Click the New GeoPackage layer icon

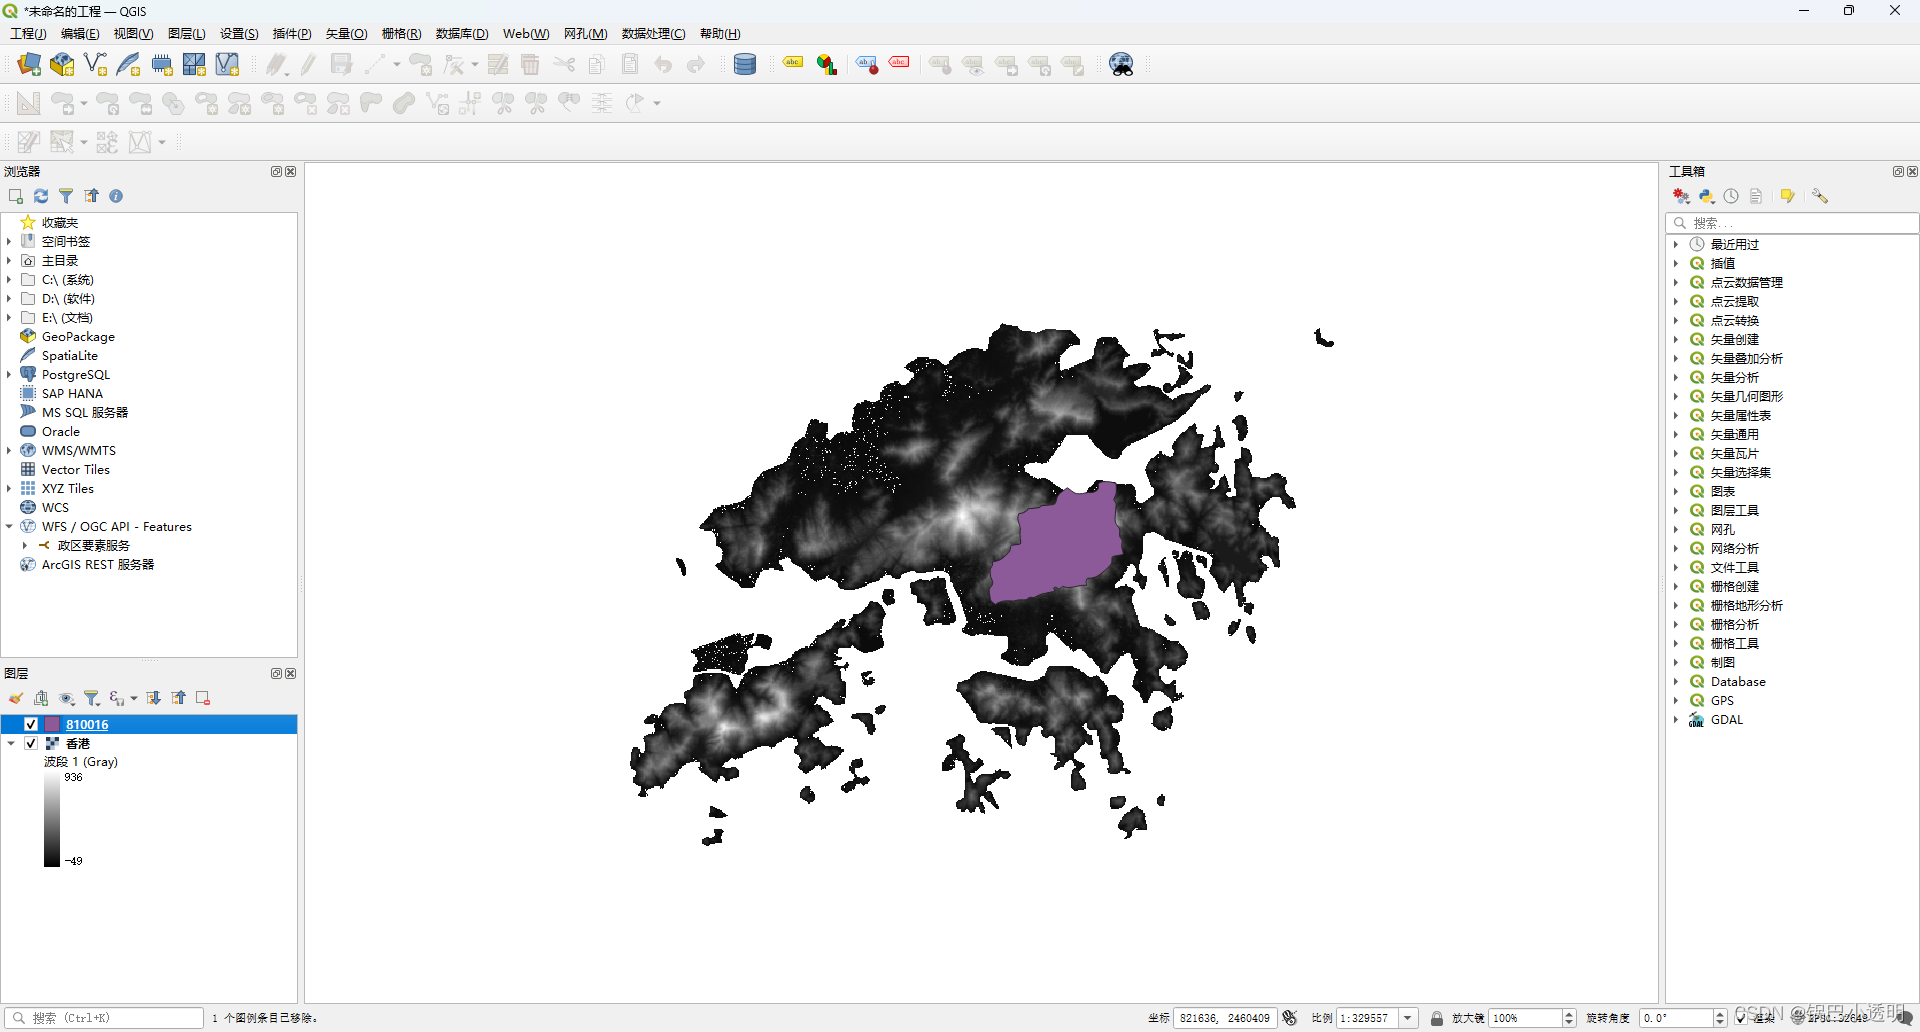tap(62, 65)
